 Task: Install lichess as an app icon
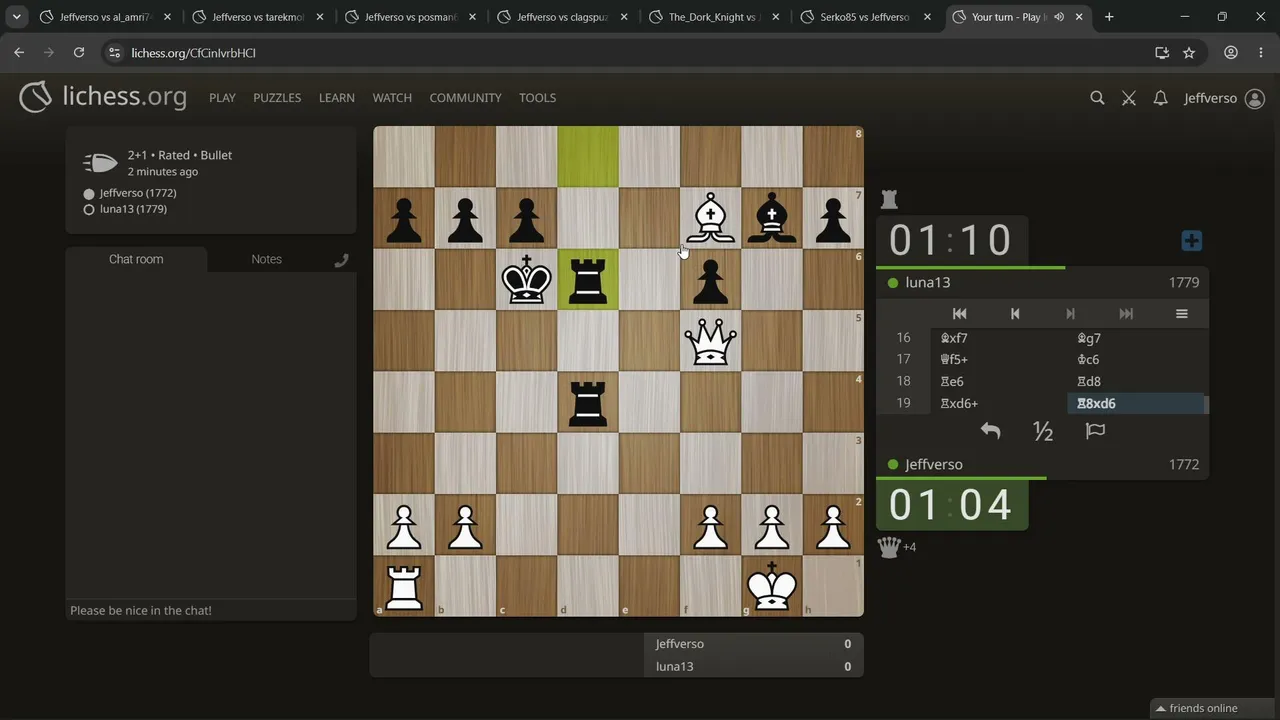[1162, 53]
